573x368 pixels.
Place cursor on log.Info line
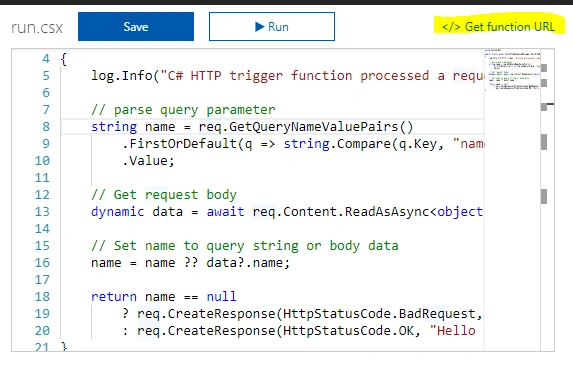pos(288,76)
